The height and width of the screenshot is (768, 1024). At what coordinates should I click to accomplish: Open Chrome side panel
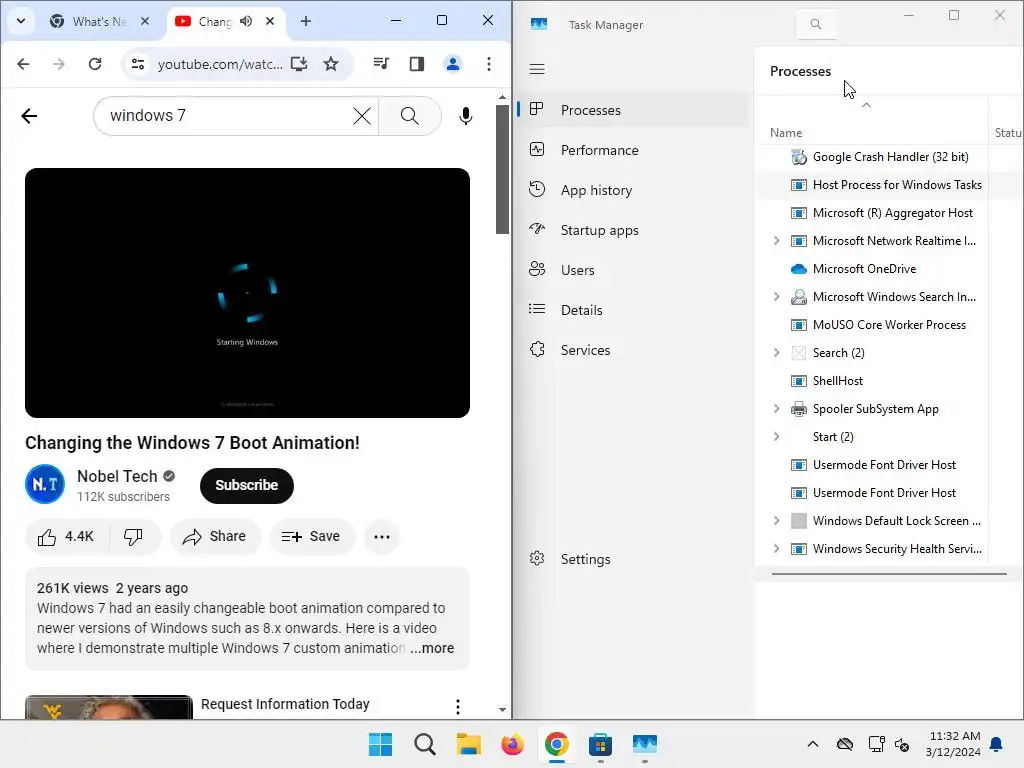point(417,64)
